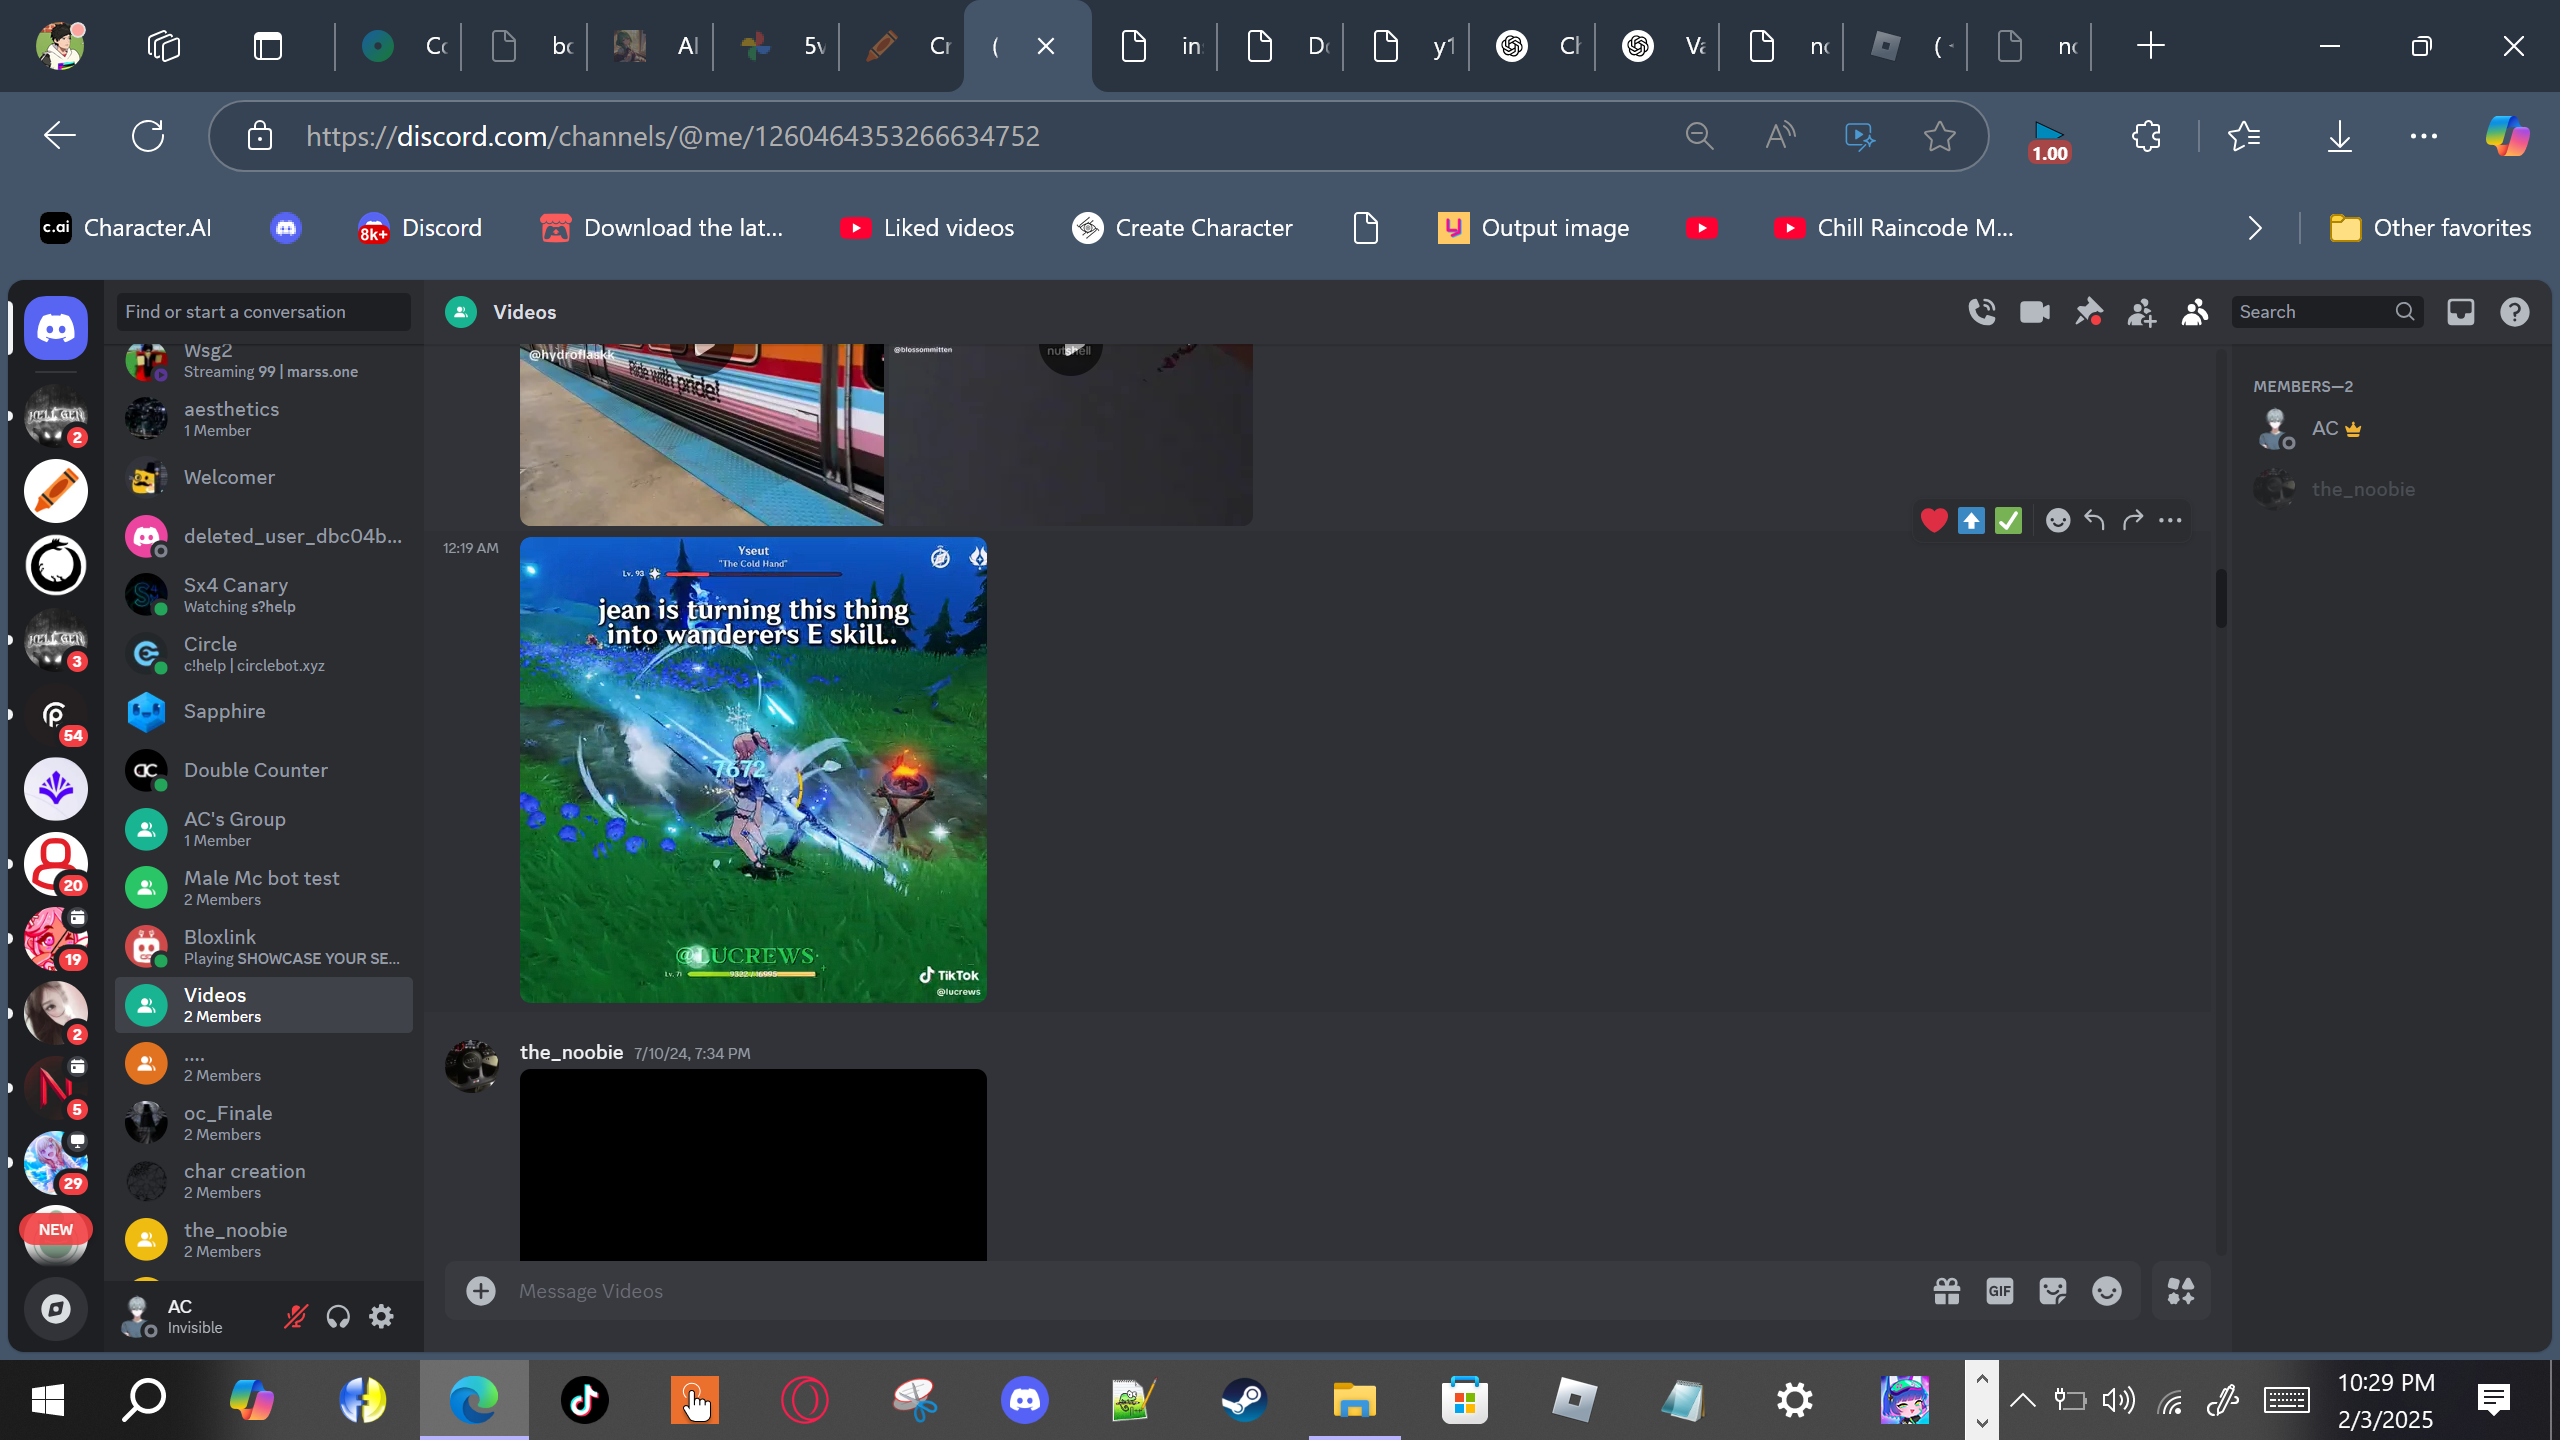Open attachment upload plus button
2560x1440 pixels.
[481, 1291]
